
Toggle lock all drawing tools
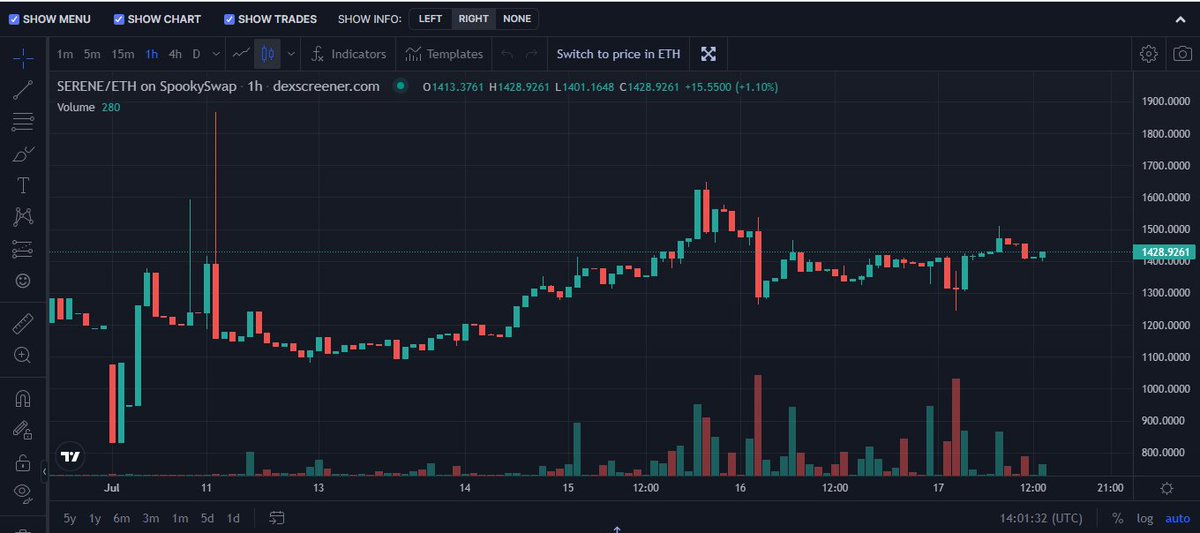tap(23, 462)
